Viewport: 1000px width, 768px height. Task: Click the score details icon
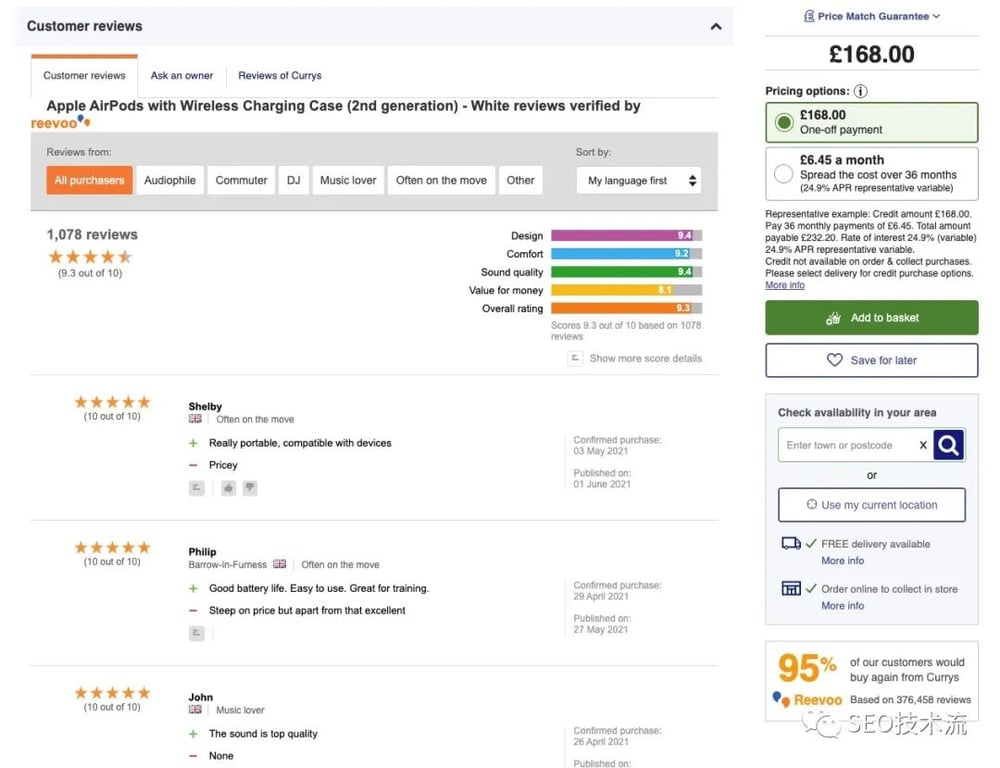coord(575,359)
